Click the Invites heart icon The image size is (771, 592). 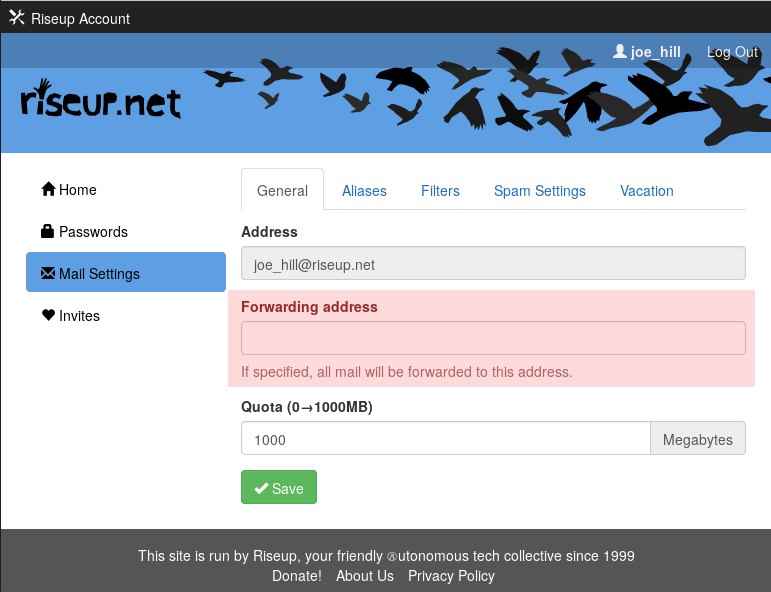click(47, 315)
